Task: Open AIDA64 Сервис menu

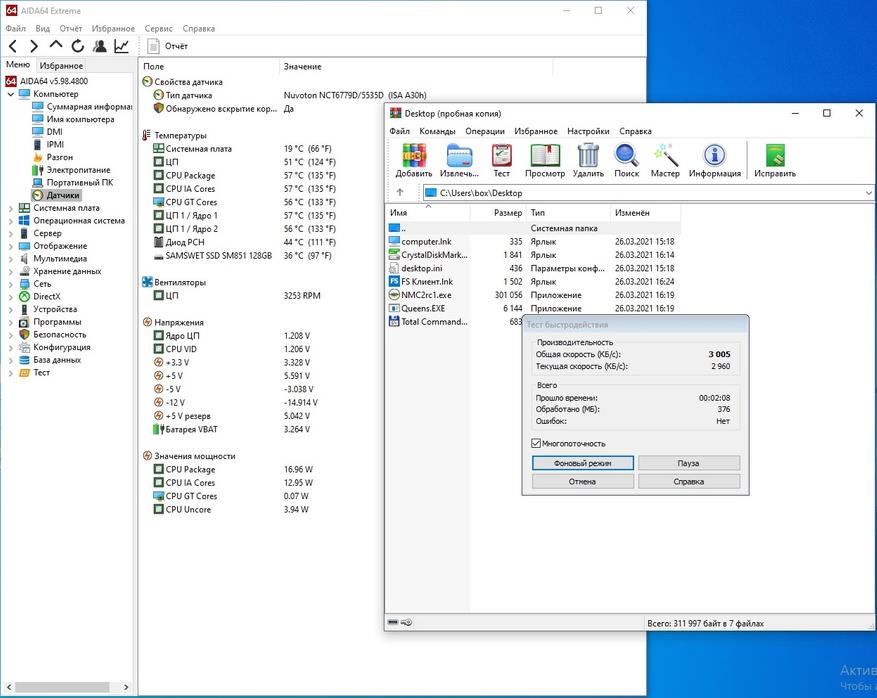Action: 158,29
